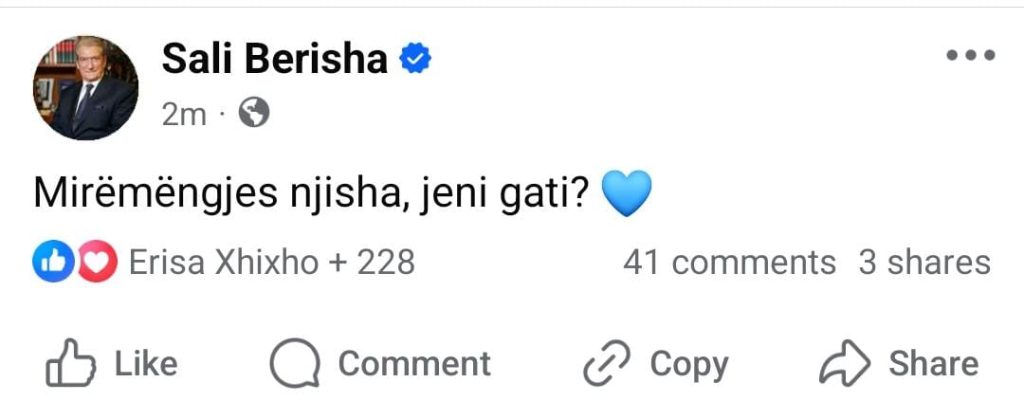Click the Sali Berisha profile name
Image resolution: width=1024 pixels, height=419 pixels.
click(274, 60)
